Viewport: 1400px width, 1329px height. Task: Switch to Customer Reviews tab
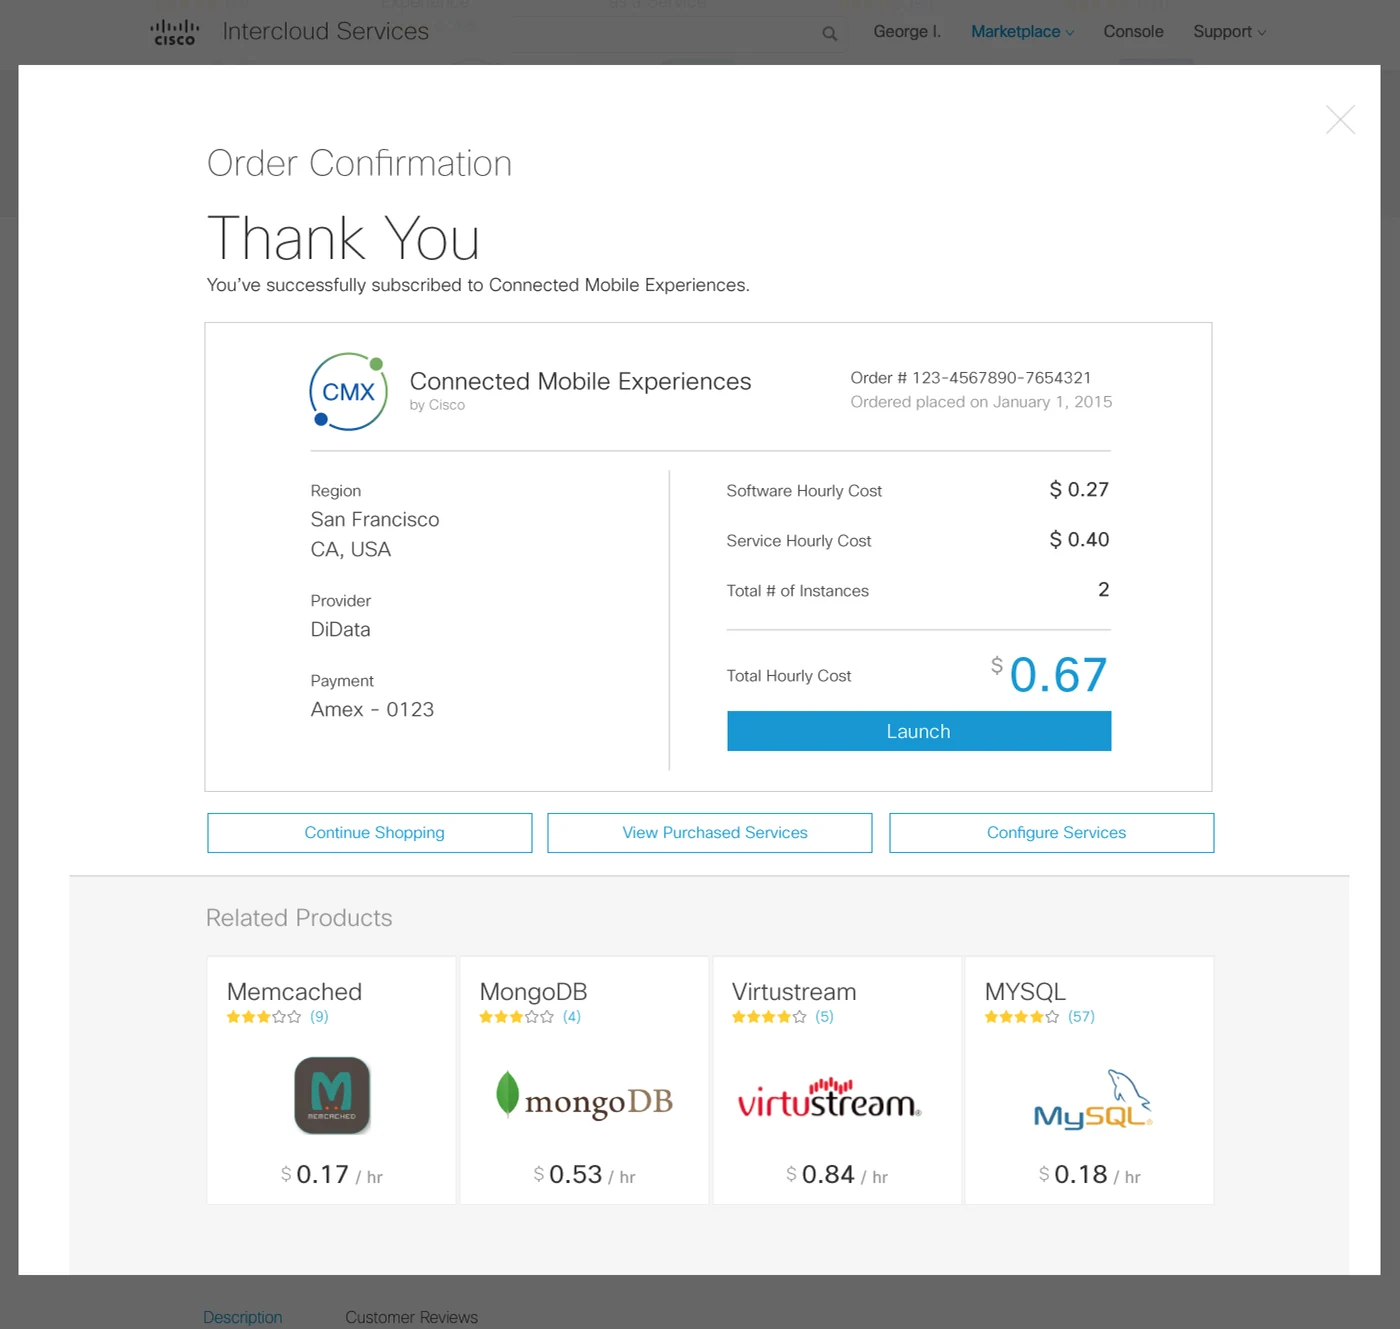(412, 1317)
